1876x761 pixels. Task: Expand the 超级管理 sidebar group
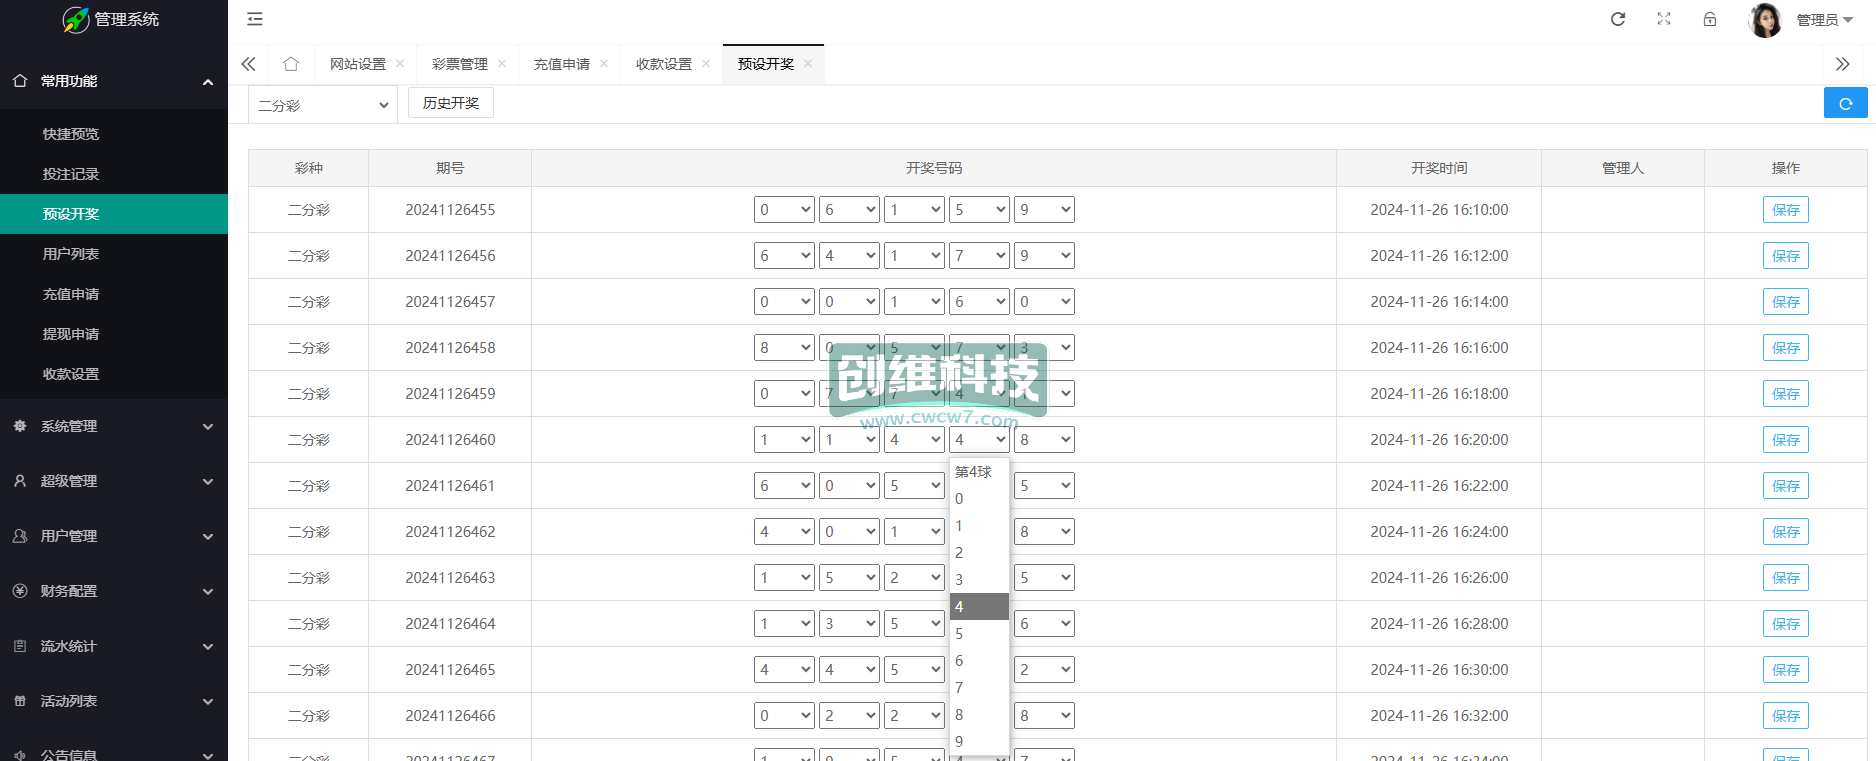114,481
